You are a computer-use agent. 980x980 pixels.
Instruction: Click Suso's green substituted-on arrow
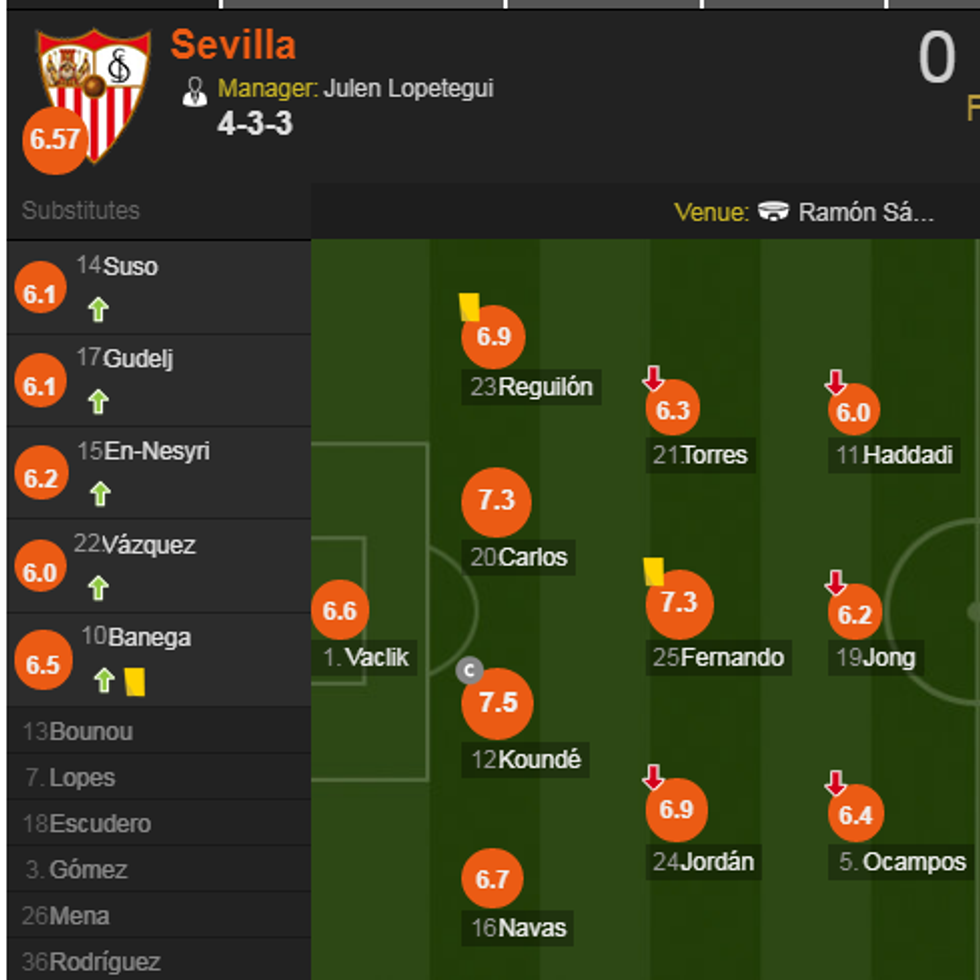click(x=97, y=310)
